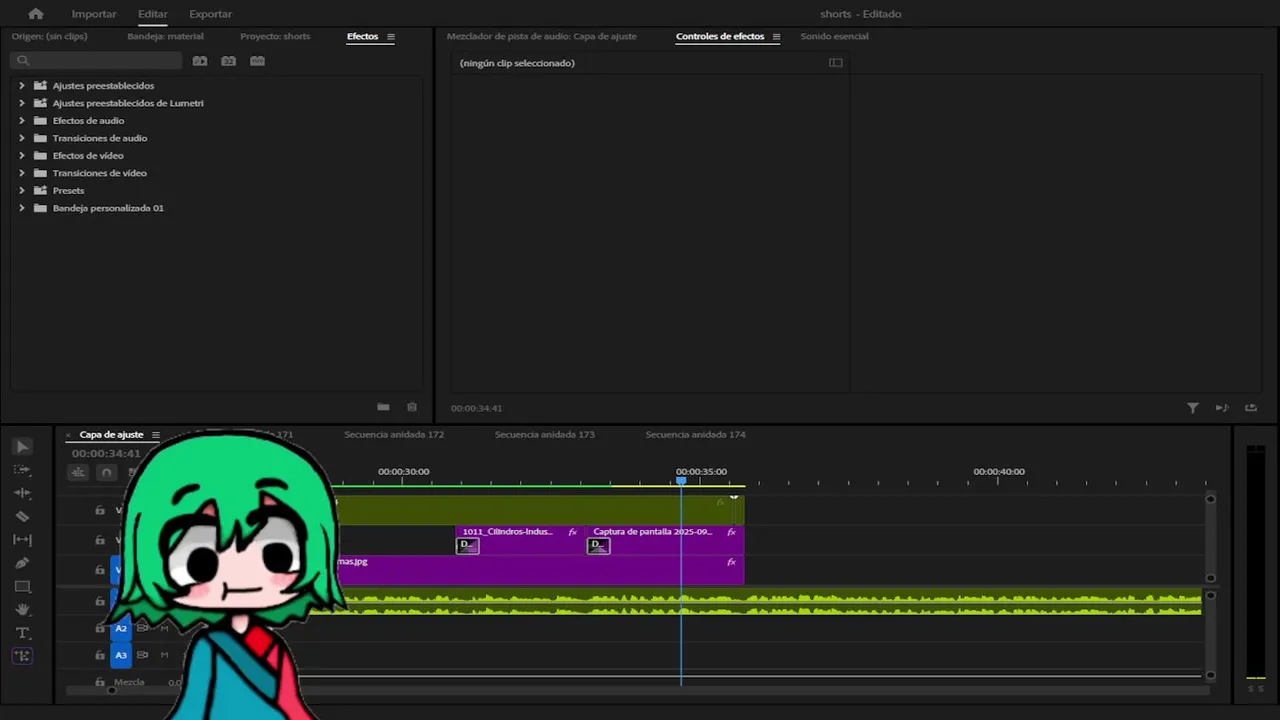This screenshot has width=1280, height=720.
Task: Select the Type tool
Action: 22,633
